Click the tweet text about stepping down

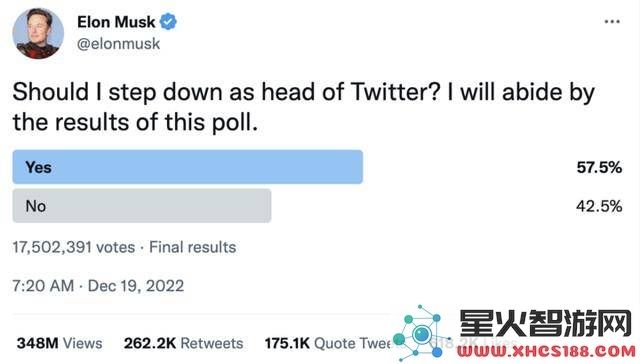[303, 107]
